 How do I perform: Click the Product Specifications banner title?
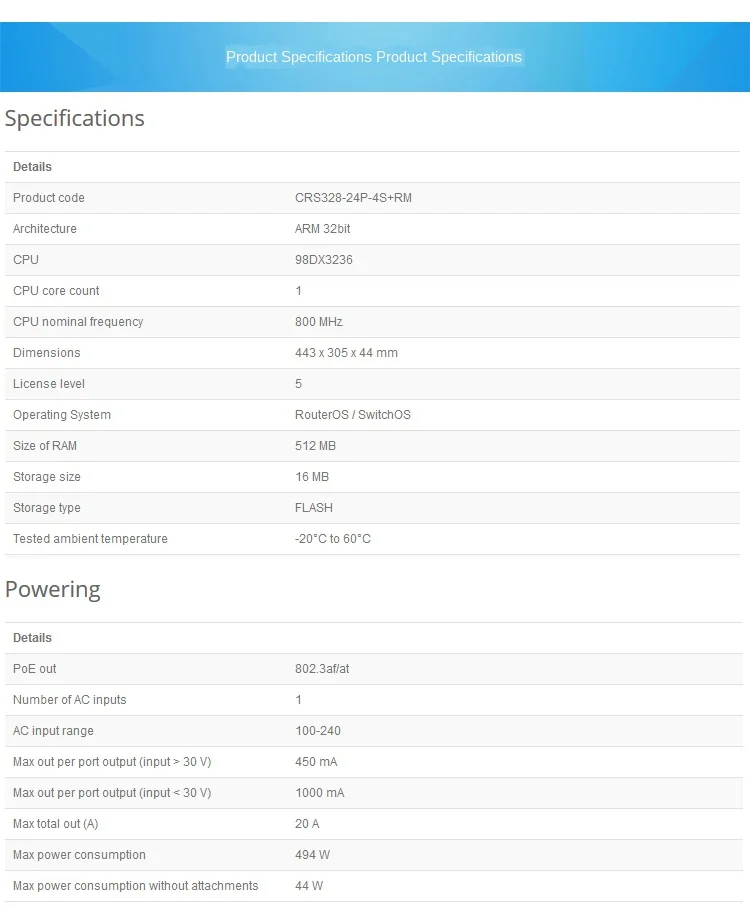[x=374, y=57]
